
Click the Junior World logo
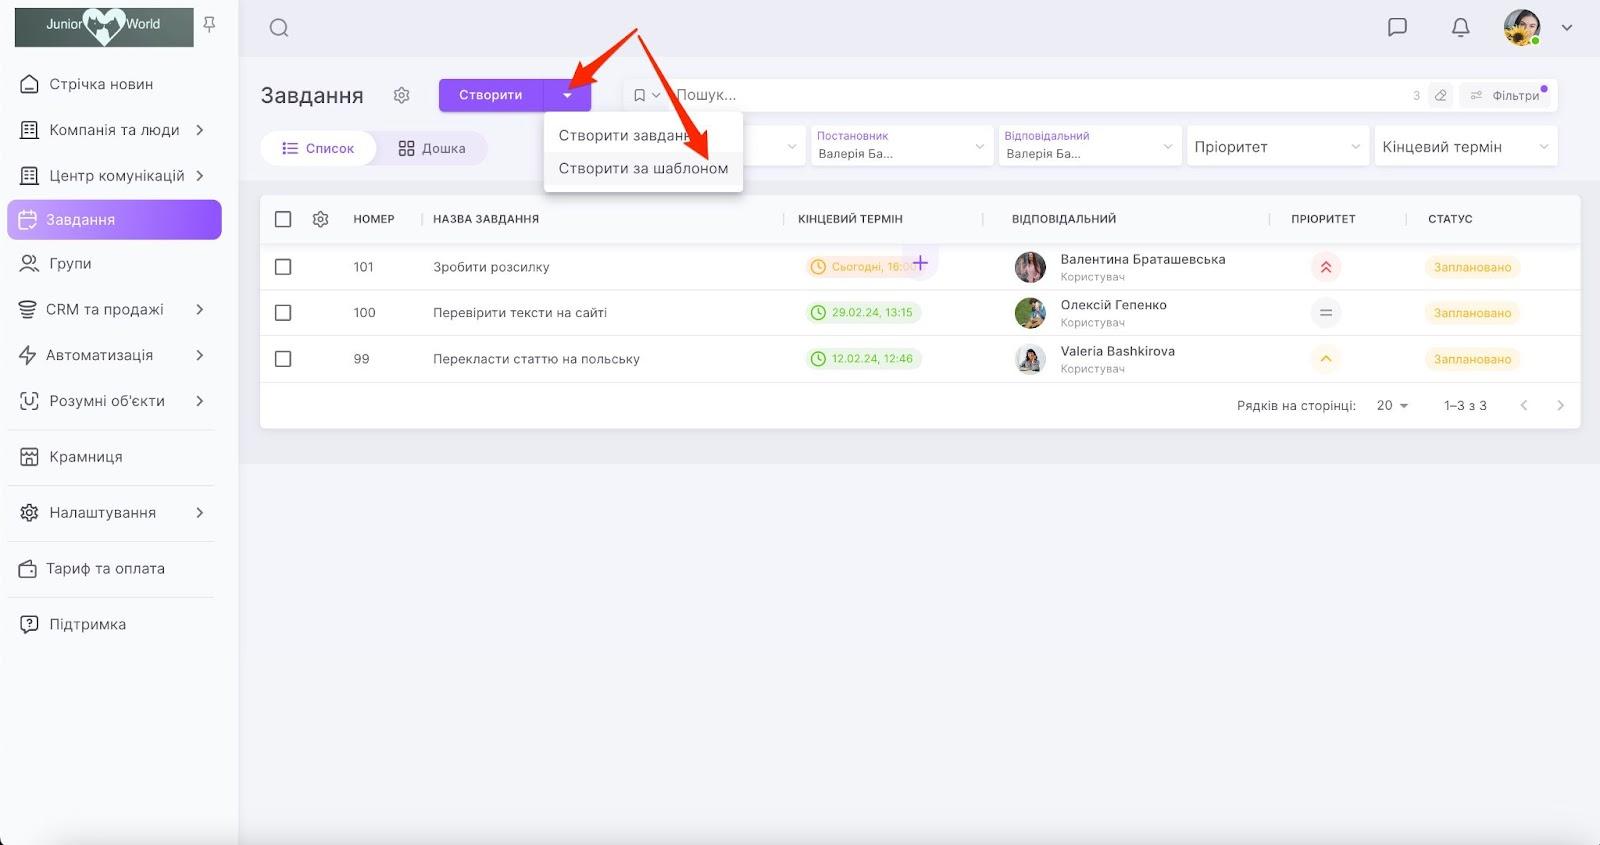pos(104,25)
